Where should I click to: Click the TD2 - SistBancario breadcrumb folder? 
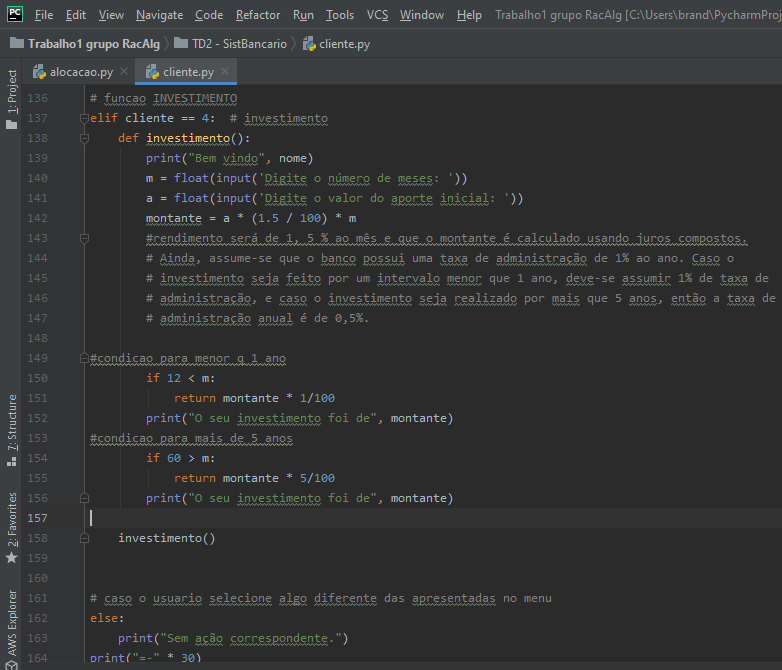click(239, 44)
